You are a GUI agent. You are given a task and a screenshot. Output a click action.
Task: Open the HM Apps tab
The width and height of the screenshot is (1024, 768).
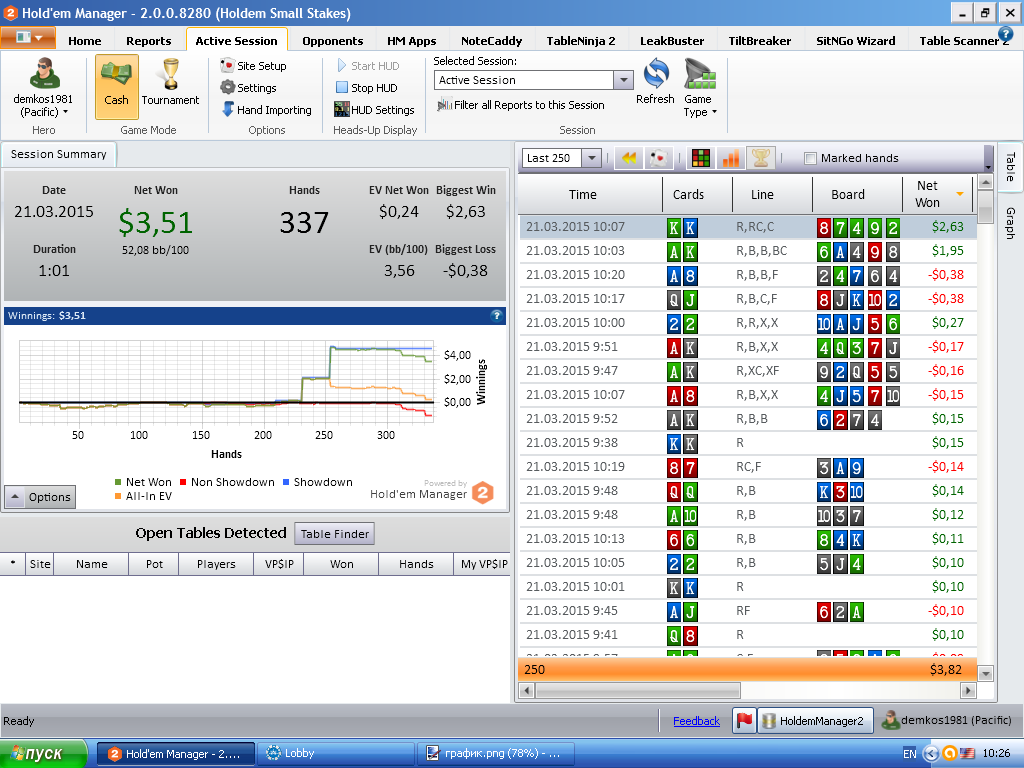pyautogui.click(x=411, y=40)
